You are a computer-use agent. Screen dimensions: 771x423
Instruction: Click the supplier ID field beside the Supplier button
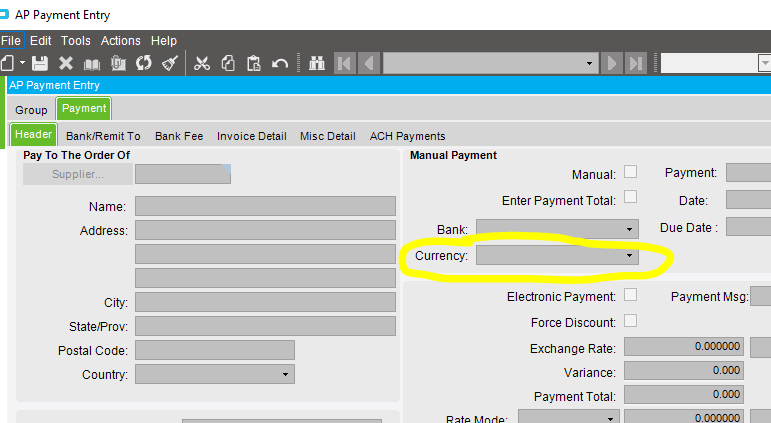pyautogui.click(x=183, y=174)
